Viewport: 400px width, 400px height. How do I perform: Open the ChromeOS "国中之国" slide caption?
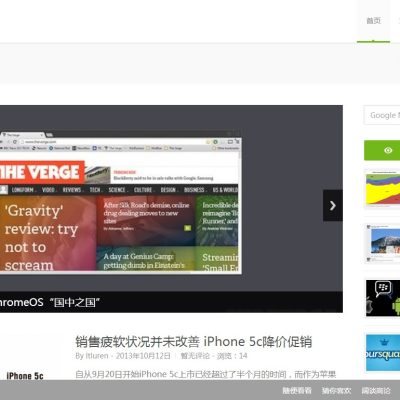point(50,302)
